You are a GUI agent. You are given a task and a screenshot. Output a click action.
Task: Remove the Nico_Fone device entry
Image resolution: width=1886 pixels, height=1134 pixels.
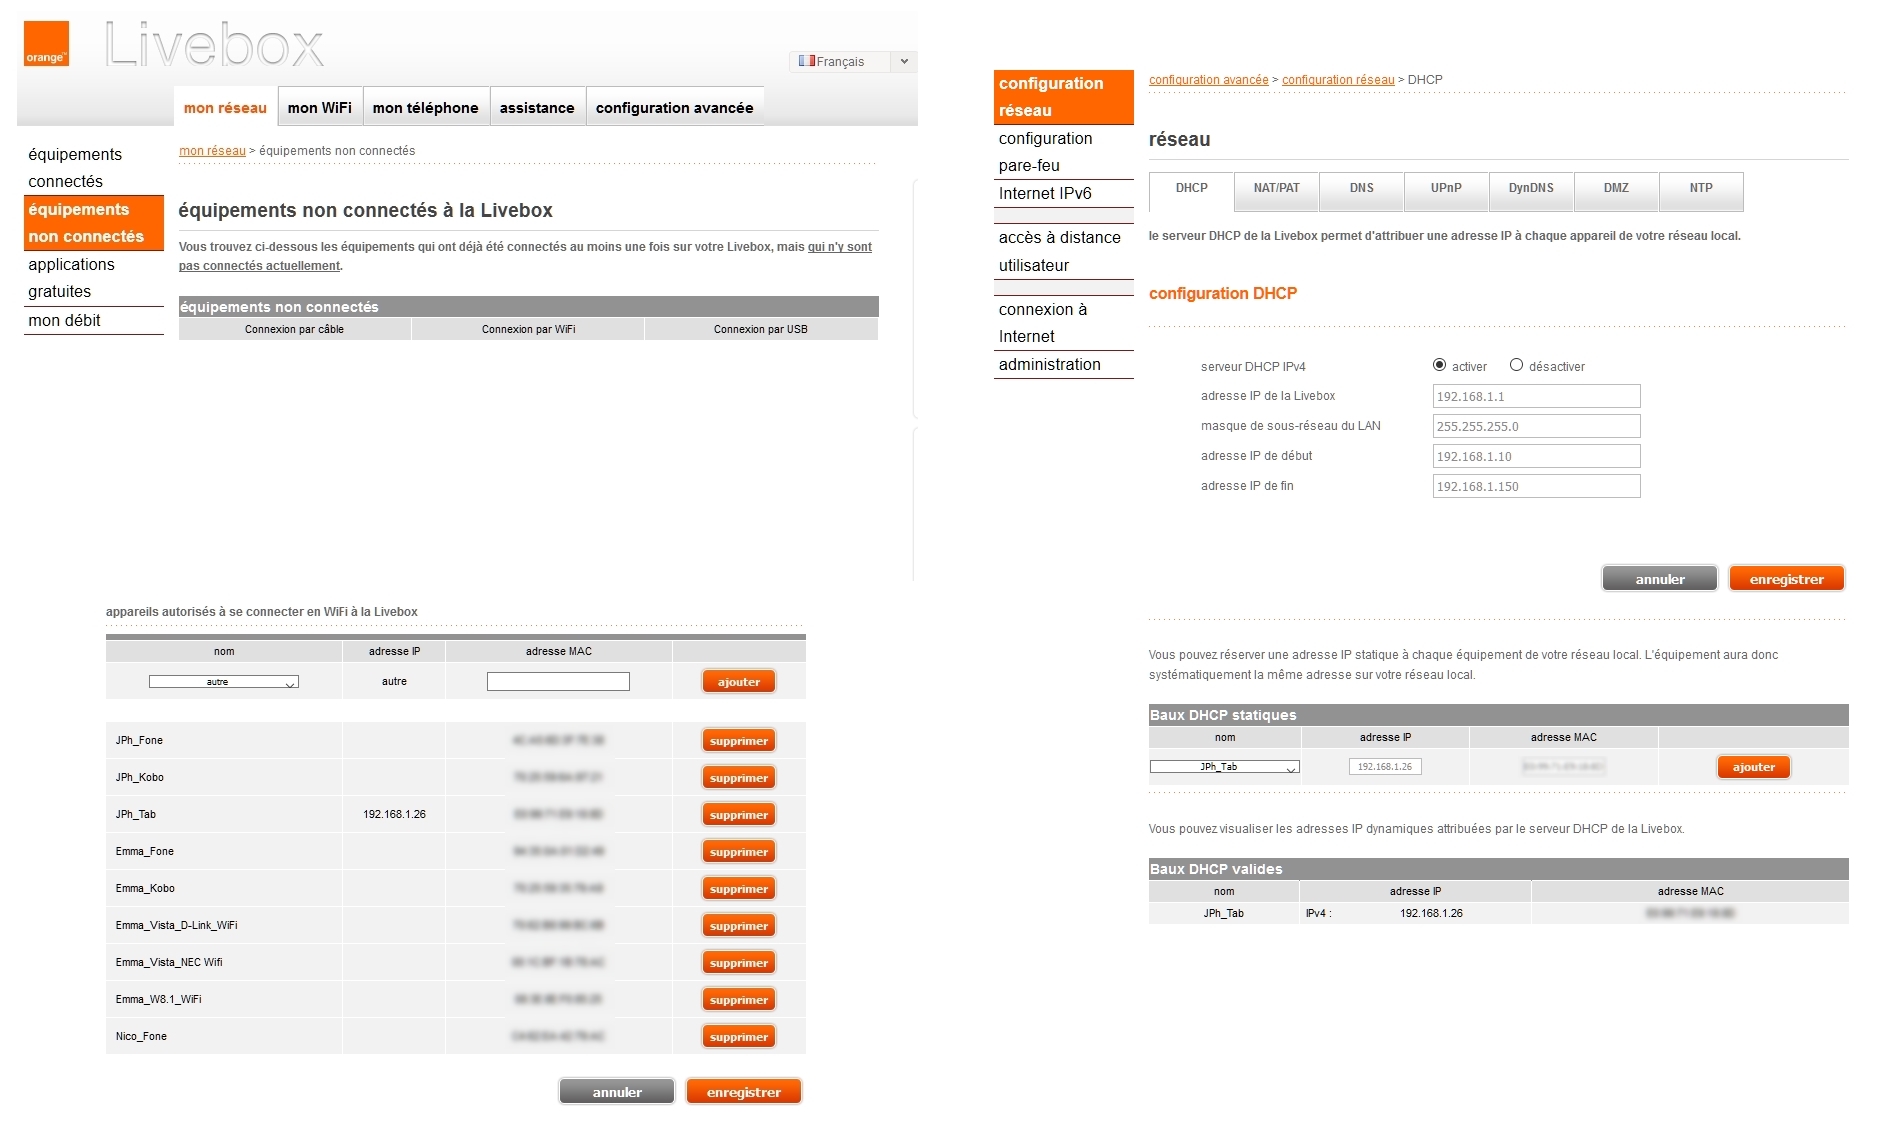click(x=738, y=1037)
